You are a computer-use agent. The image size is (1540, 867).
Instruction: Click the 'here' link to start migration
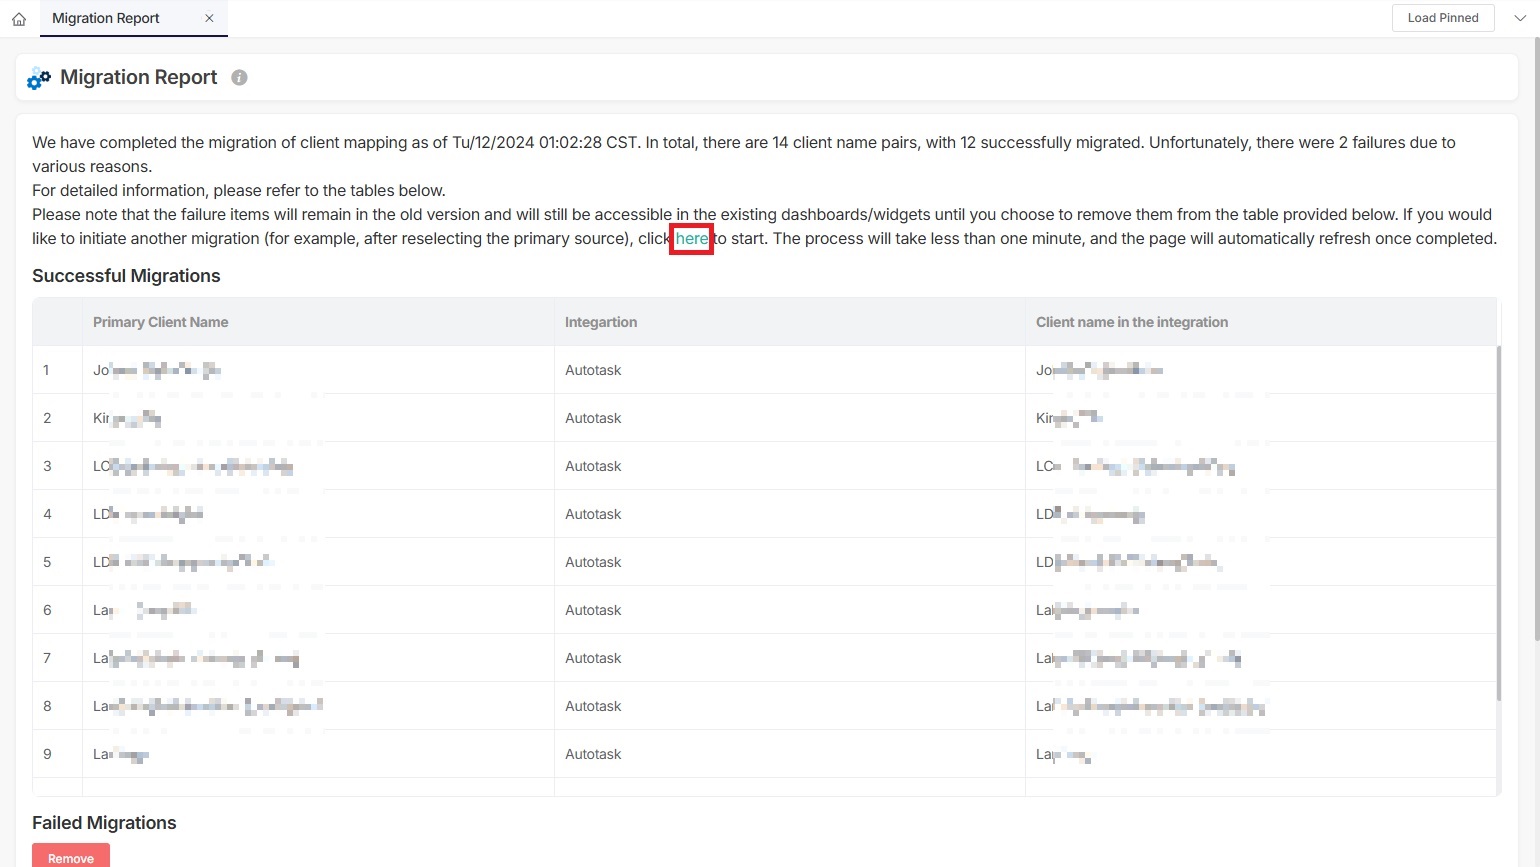coord(691,239)
